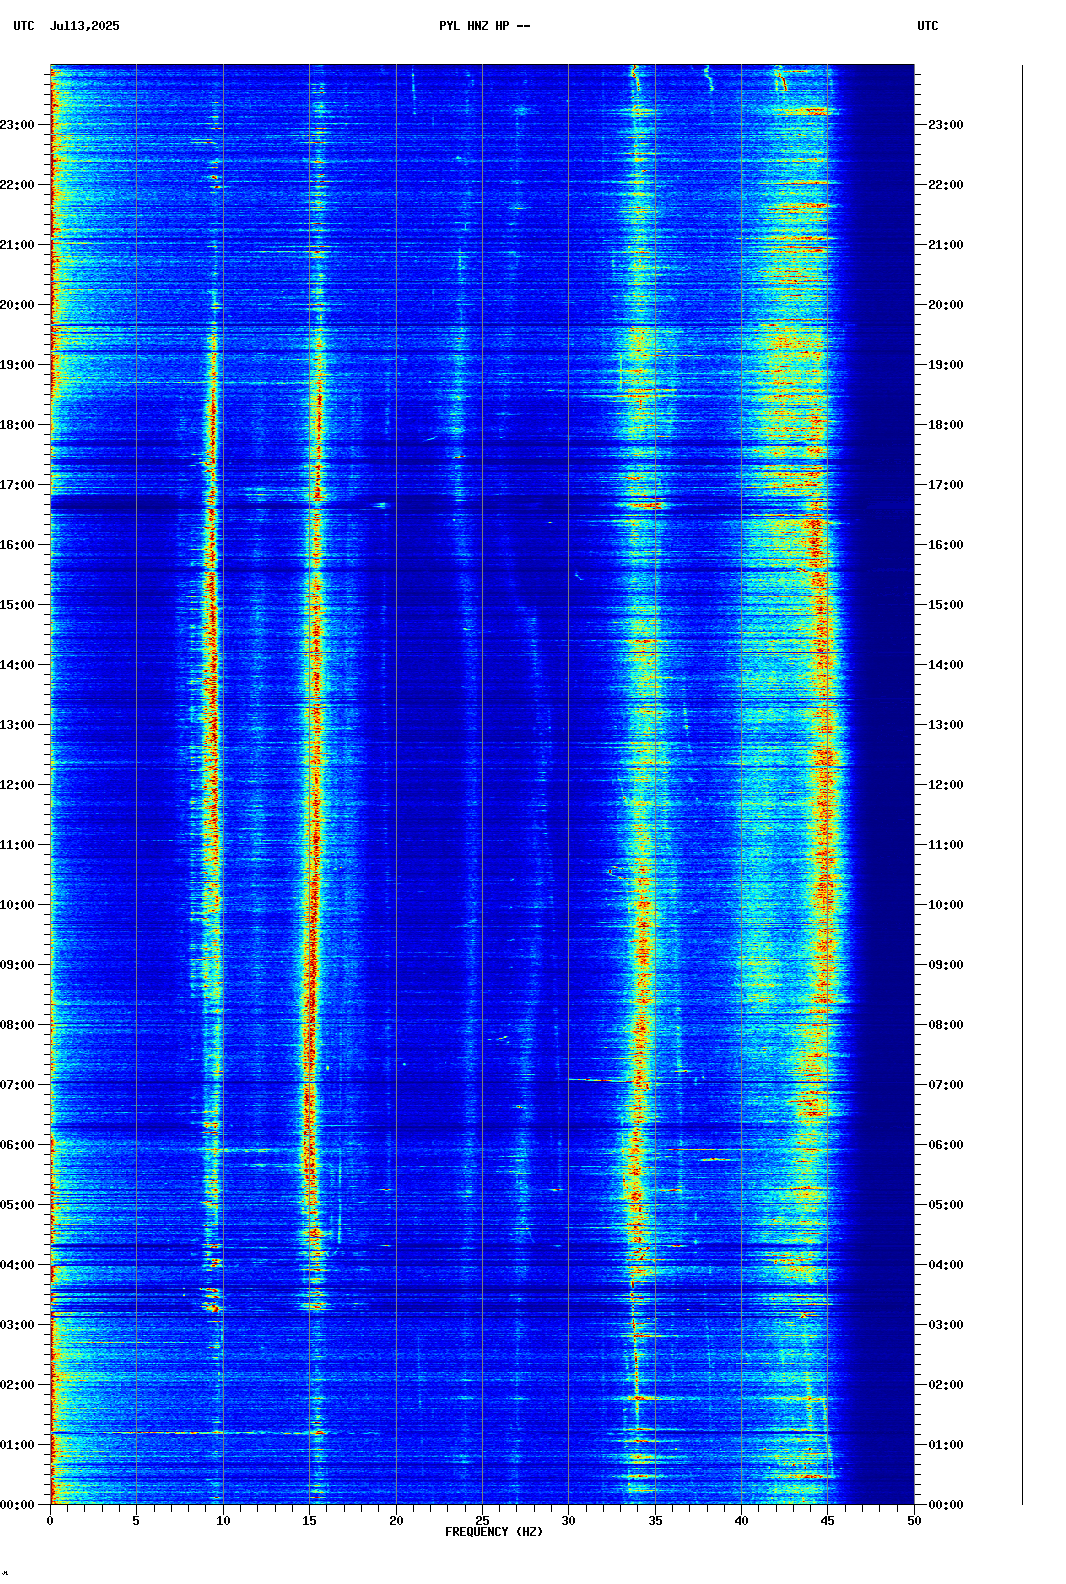The height and width of the screenshot is (1584, 1066).
Task: Click the left-axis 11:00 time label
Action: 17,845
